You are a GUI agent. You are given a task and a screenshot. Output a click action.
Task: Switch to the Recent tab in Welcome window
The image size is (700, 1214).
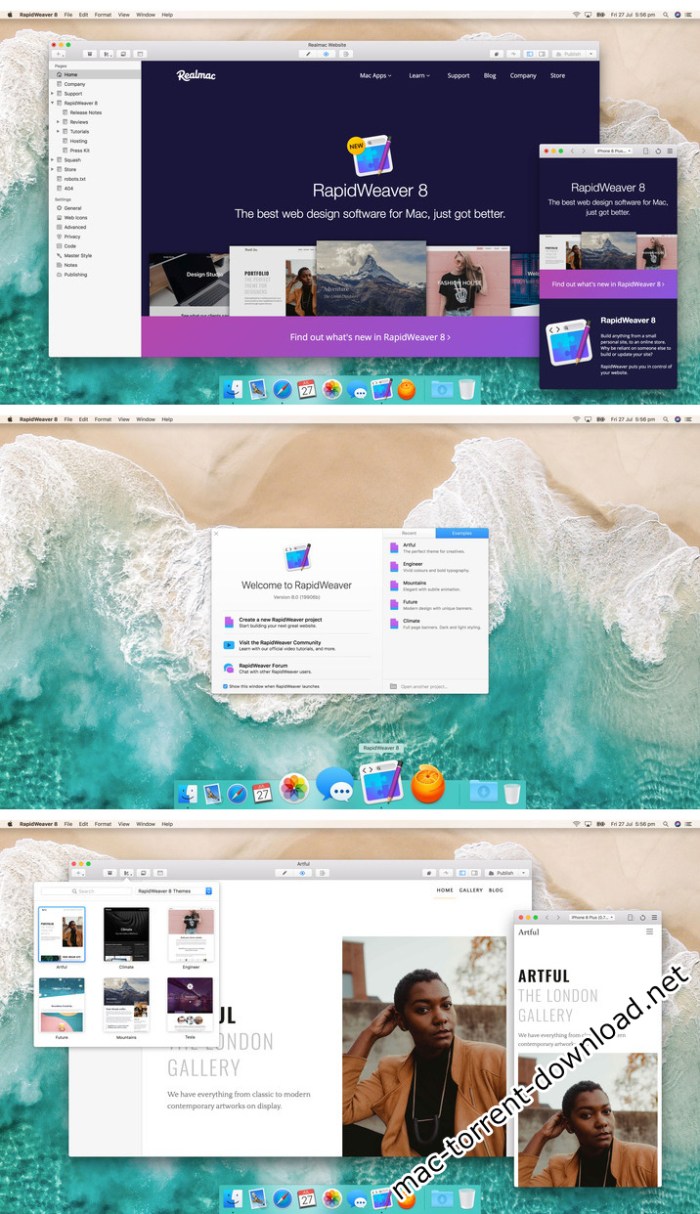coord(409,533)
